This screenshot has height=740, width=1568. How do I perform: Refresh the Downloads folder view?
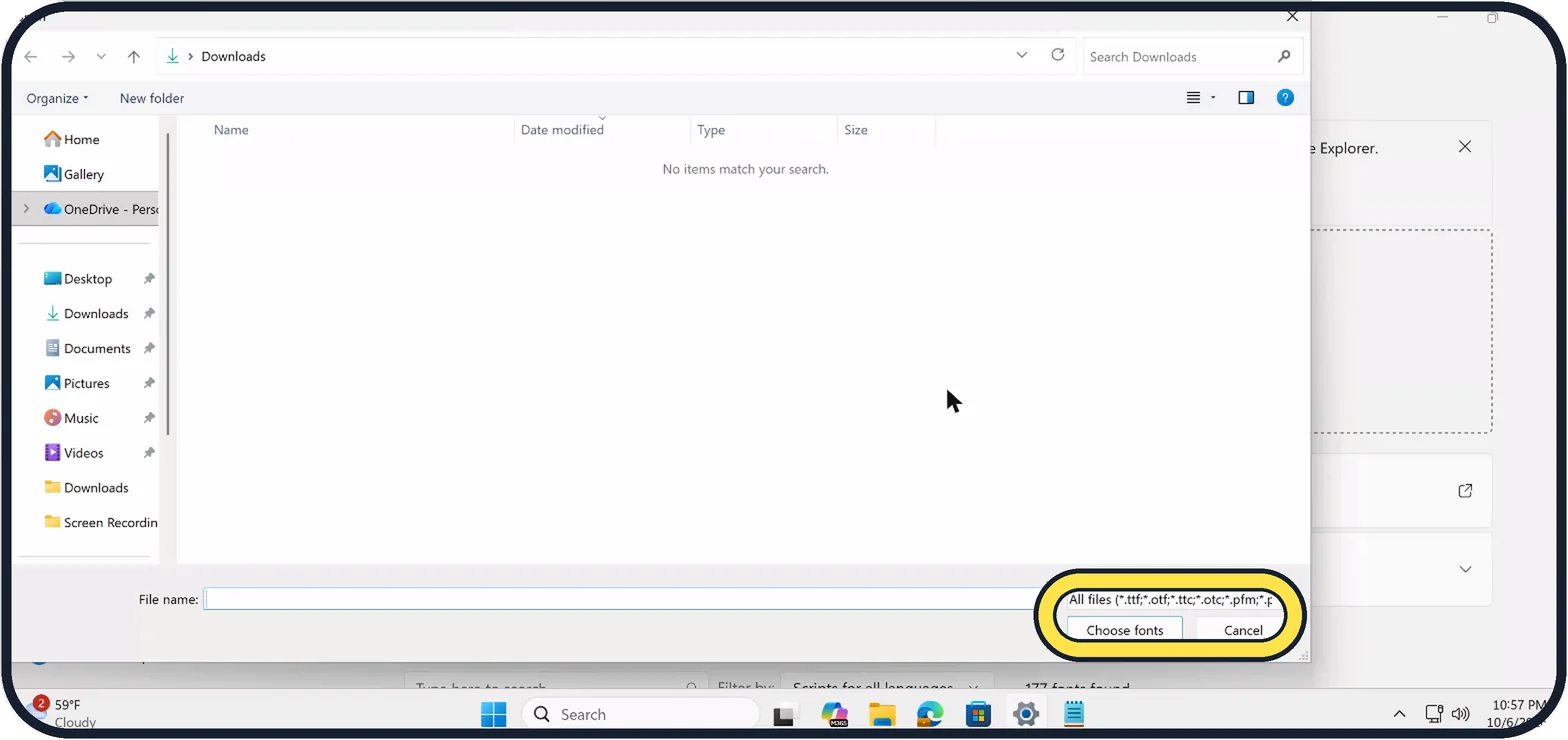[x=1058, y=55]
